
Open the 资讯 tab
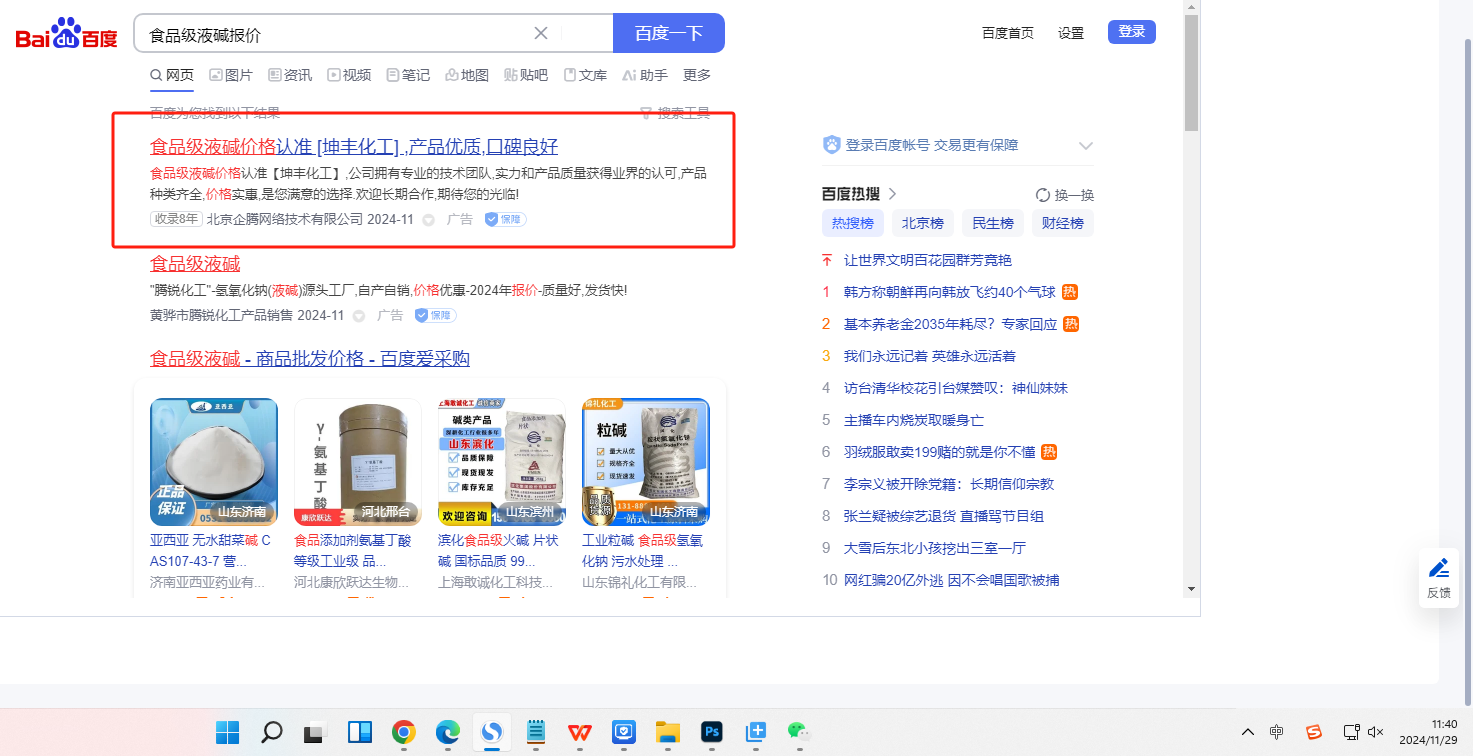coord(290,75)
